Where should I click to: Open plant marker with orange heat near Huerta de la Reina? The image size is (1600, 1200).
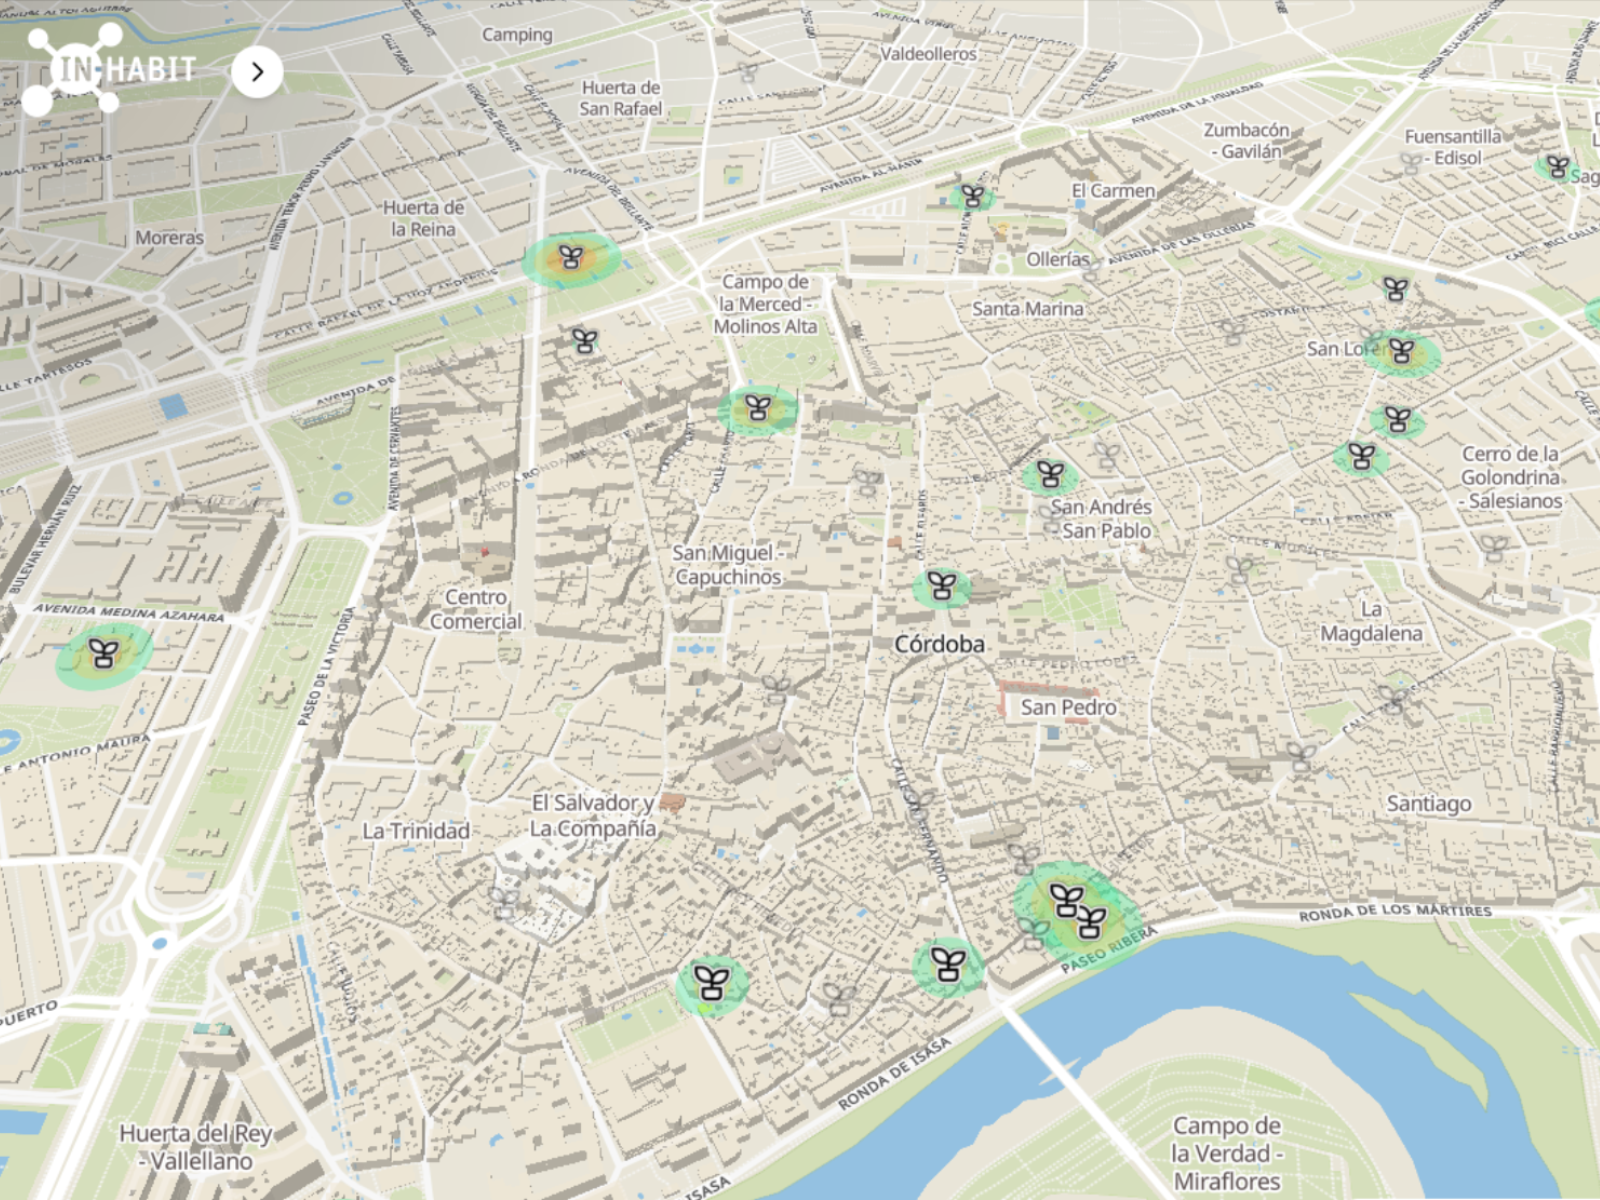click(571, 258)
